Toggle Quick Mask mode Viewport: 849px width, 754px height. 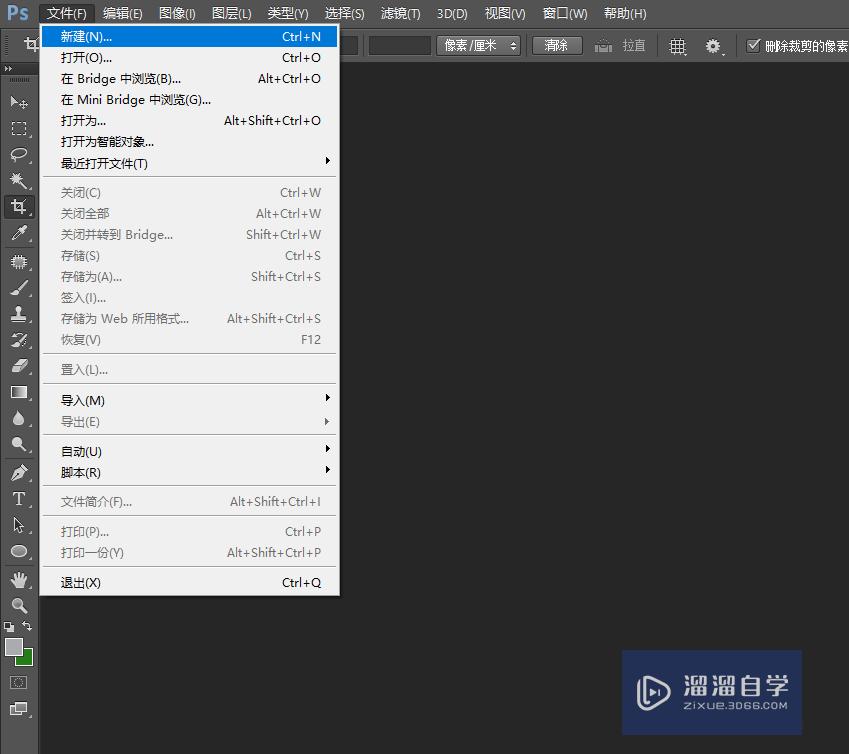[x=18, y=682]
